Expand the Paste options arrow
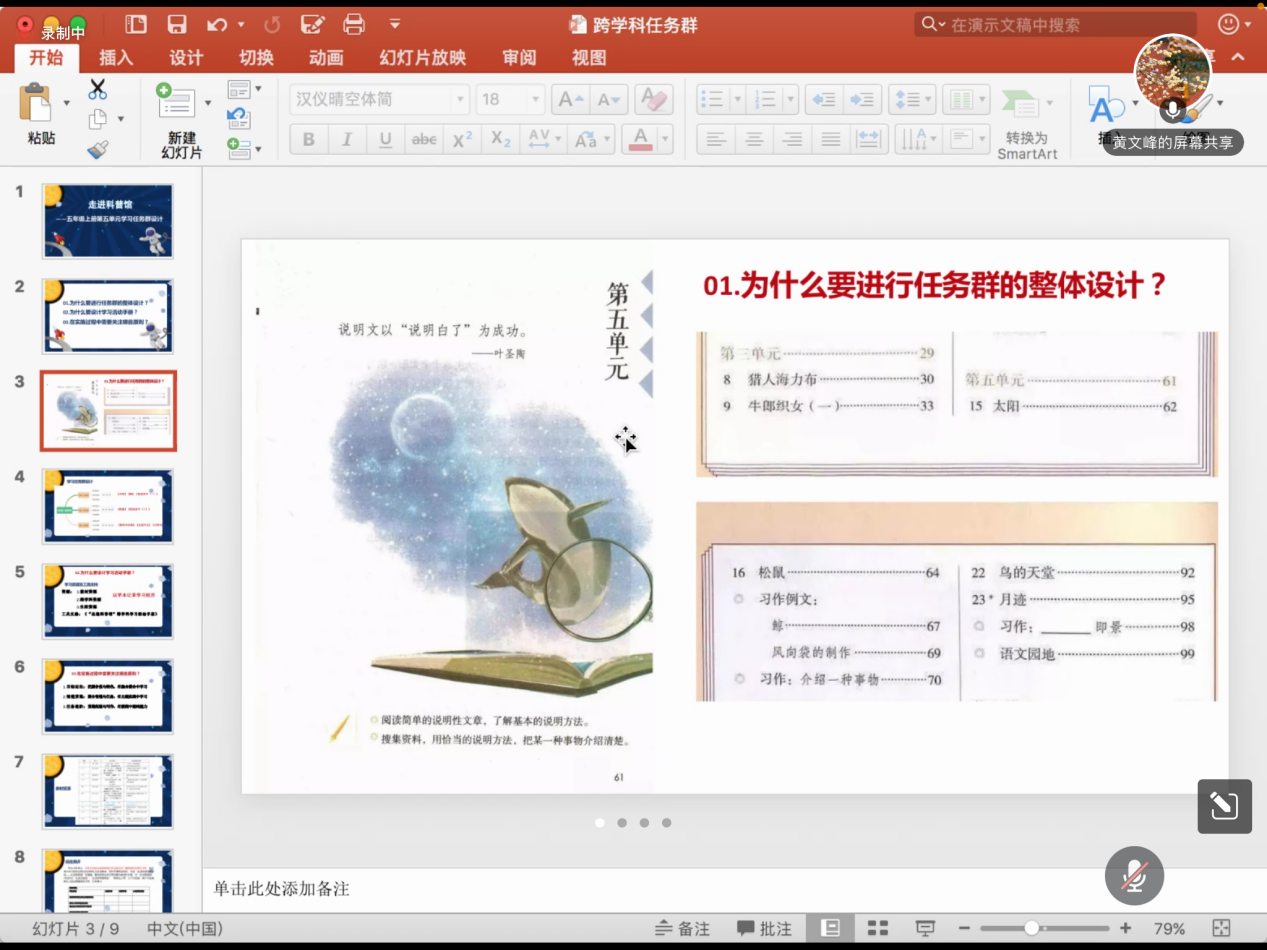 click(67, 102)
